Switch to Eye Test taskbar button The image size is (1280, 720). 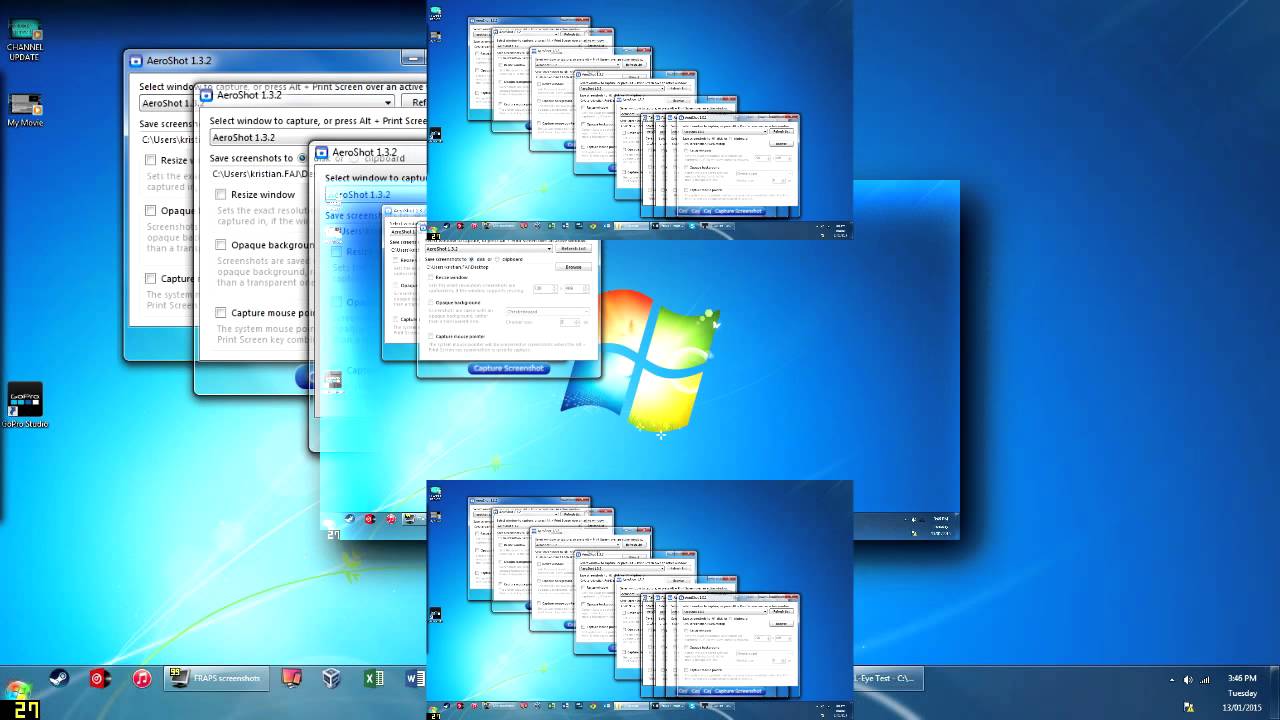click(888, 679)
